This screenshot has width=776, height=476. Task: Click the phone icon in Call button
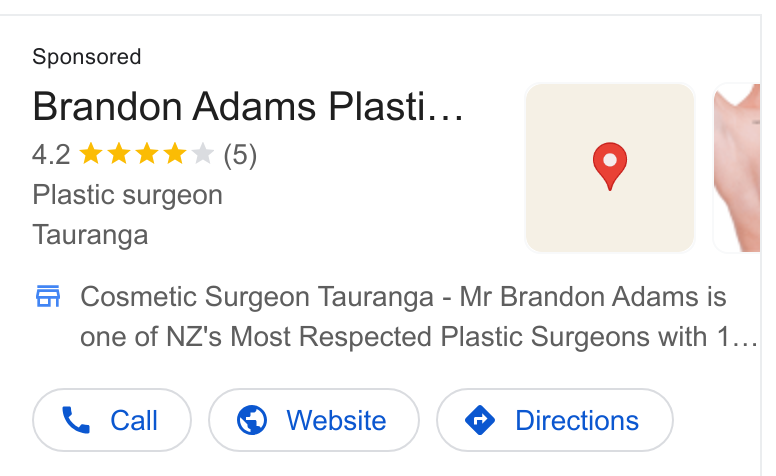[x=76, y=420]
